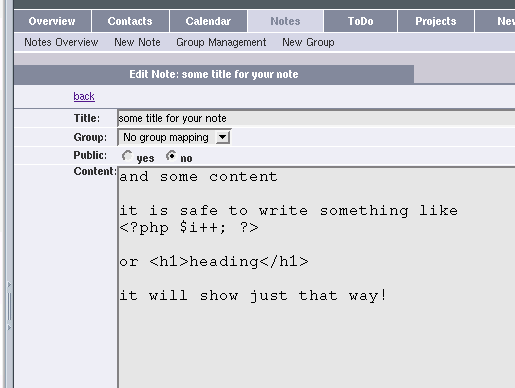This screenshot has width=515, height=388.
Task: Set Public to yes
Action: point(127,156)
